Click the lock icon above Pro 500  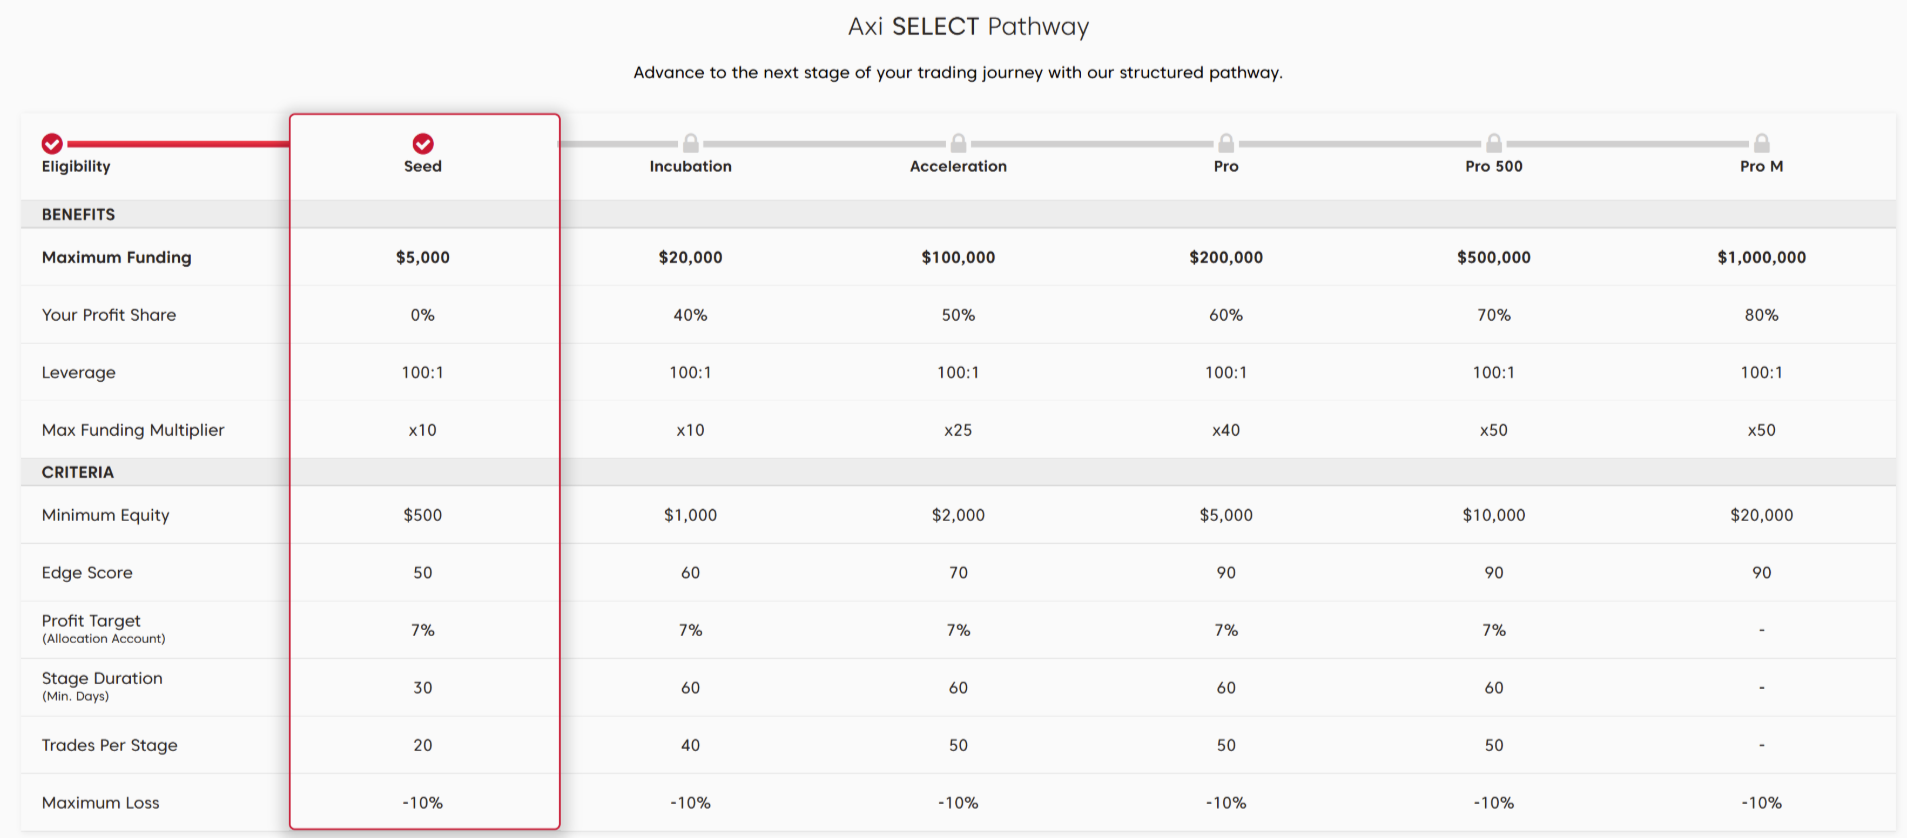pyautogui.click(x=1494, y=143)
